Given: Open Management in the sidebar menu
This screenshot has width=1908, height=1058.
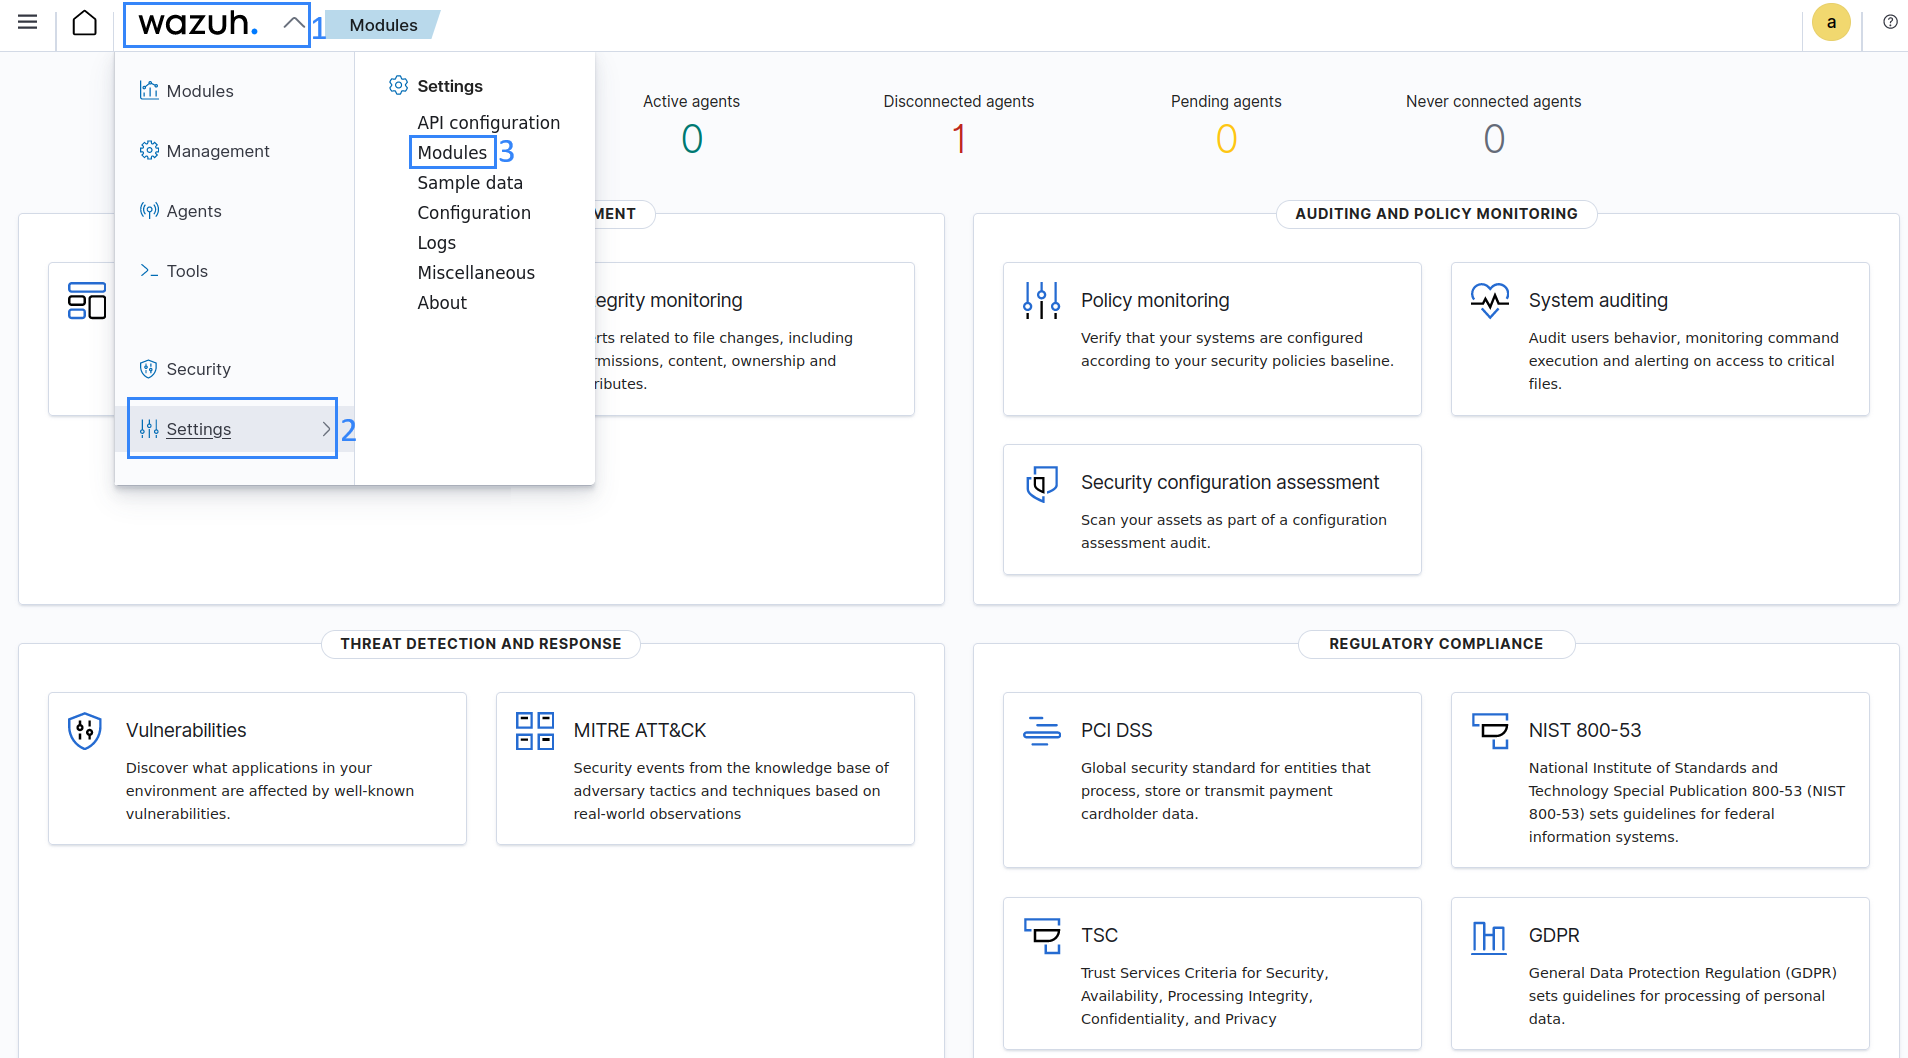Looking at the screenshot, I should (x=218, y=151).
